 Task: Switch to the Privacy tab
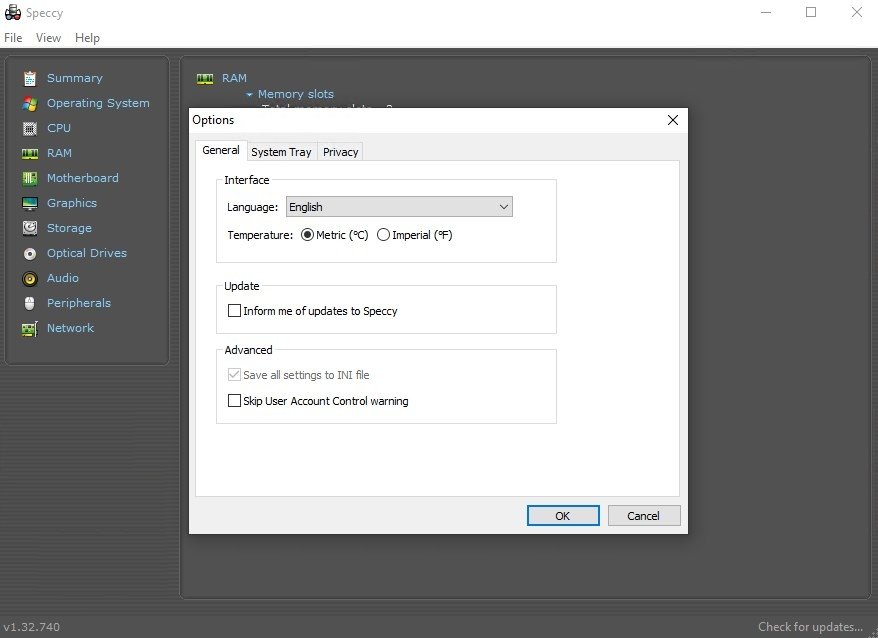pos(340,152)
